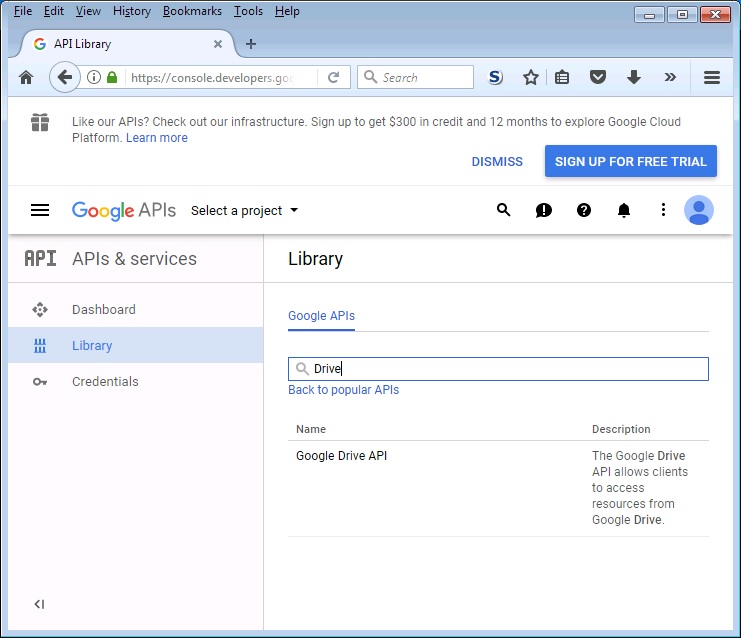This screenshot has height=638, width=741.
Task: Open site information icon in address bar
Action: click(94, 77)
